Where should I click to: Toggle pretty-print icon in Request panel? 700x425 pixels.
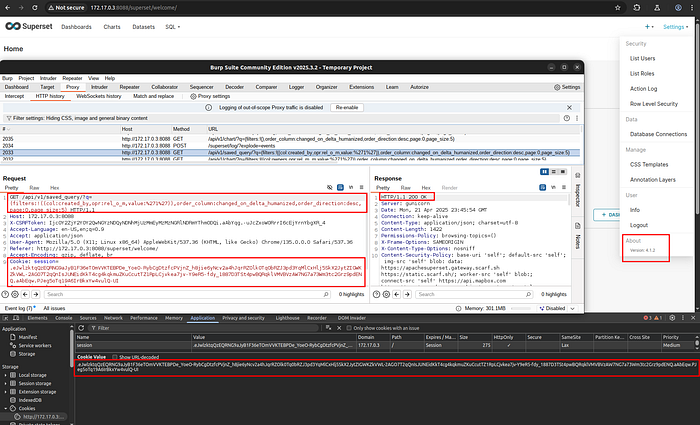click(x=340, y=188)
